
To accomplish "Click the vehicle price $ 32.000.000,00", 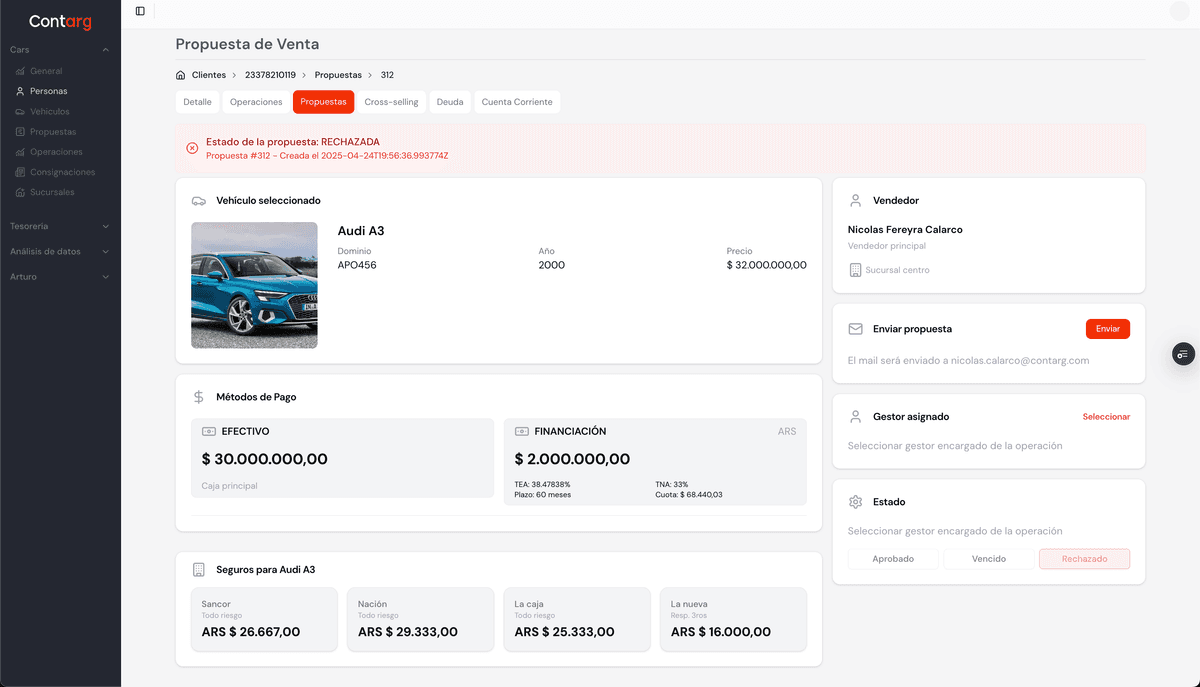I will [766, 265].
